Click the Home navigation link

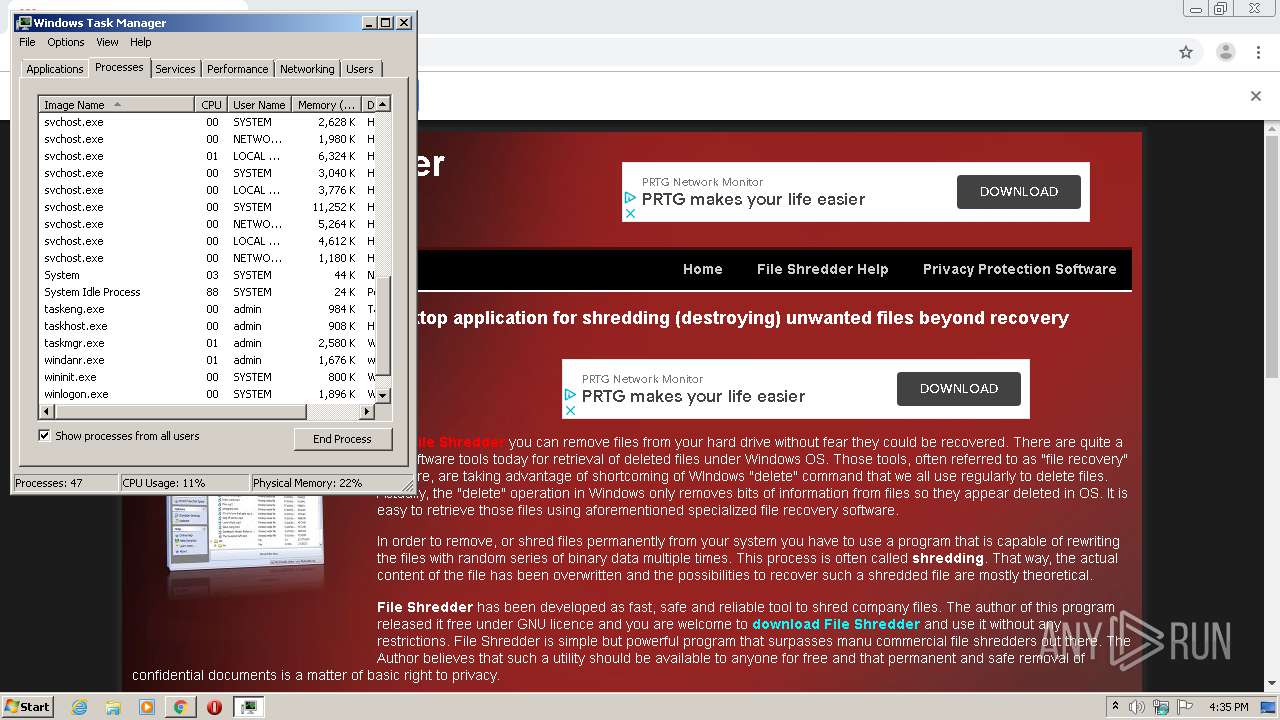[702, 269]
